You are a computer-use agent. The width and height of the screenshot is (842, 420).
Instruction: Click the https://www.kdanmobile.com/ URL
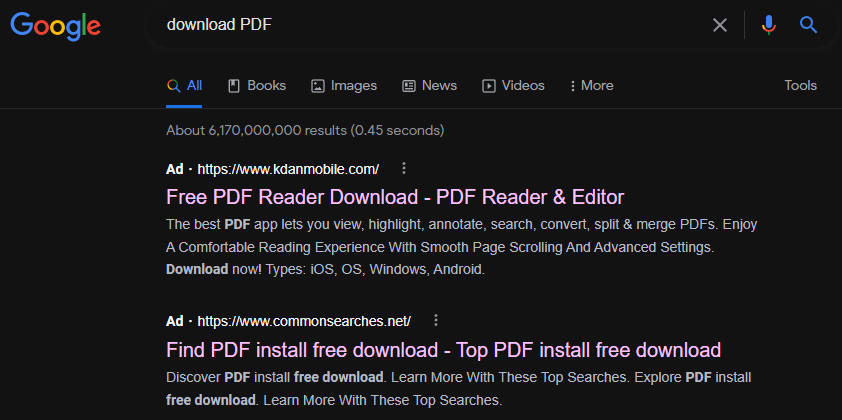[288, 169]
